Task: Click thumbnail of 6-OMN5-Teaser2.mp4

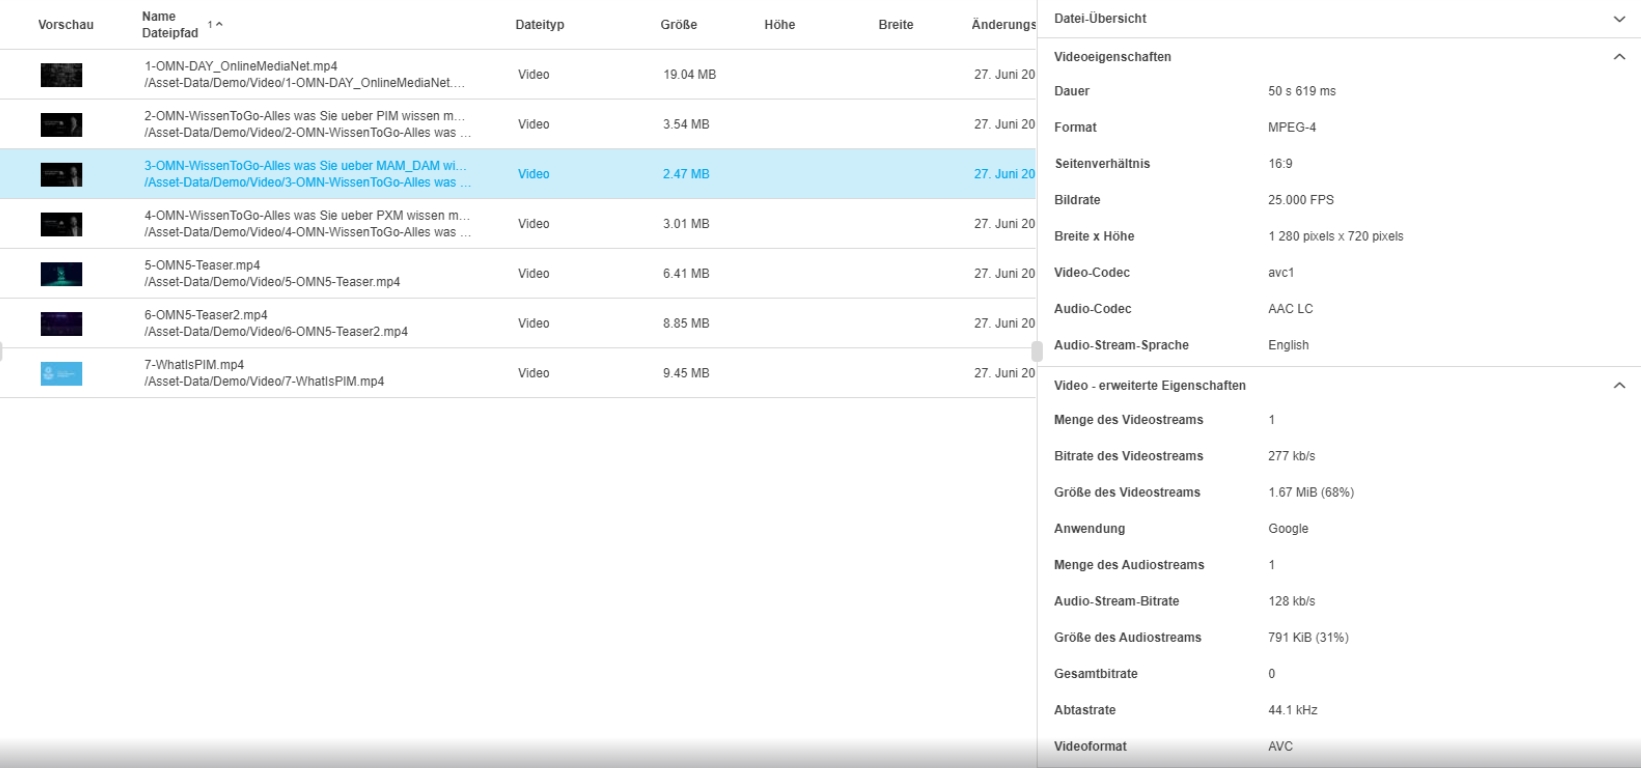Action: 61,324
